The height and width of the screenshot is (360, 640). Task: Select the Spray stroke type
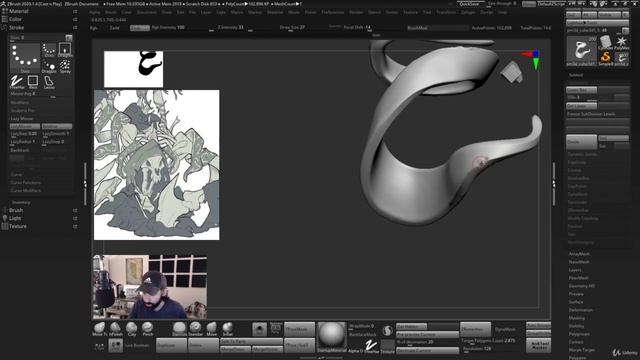click(65, 67)
